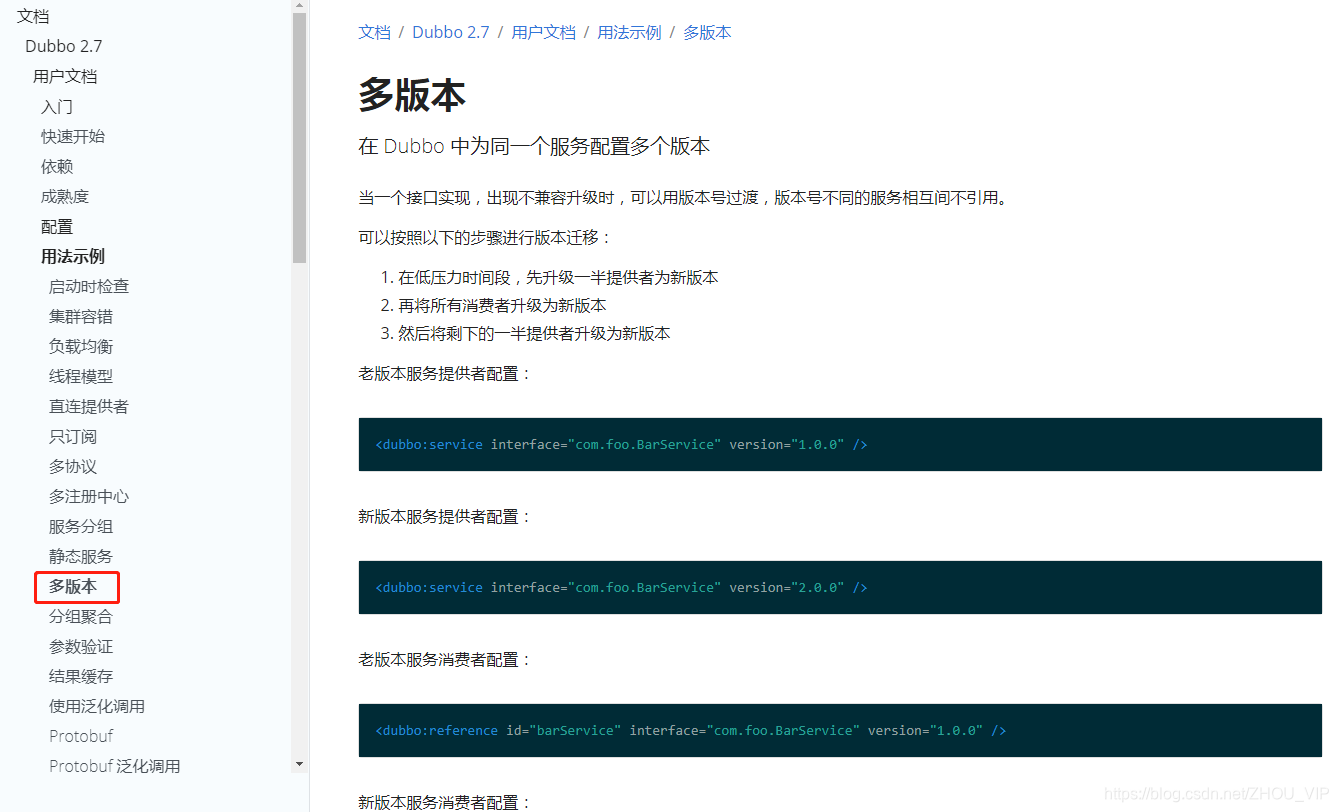Click the 新版本服务消费者配置 label

coord(446,802)
